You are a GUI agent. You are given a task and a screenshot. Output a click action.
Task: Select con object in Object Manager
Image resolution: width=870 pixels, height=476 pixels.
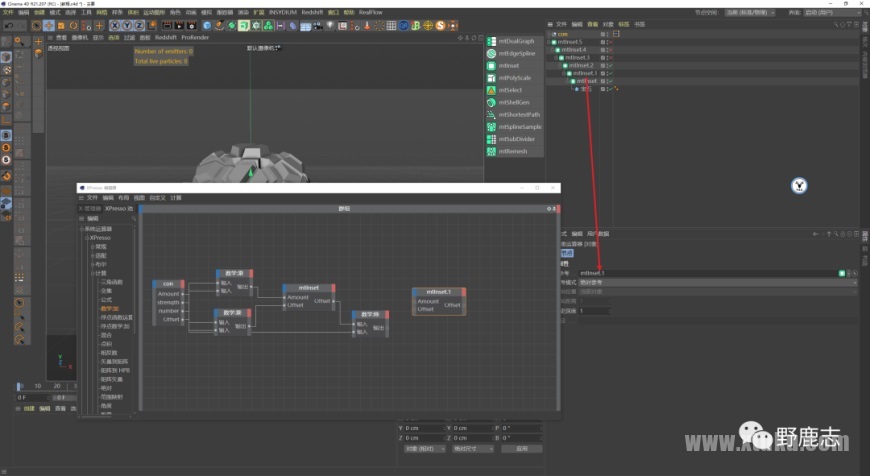tap(562, 34)
